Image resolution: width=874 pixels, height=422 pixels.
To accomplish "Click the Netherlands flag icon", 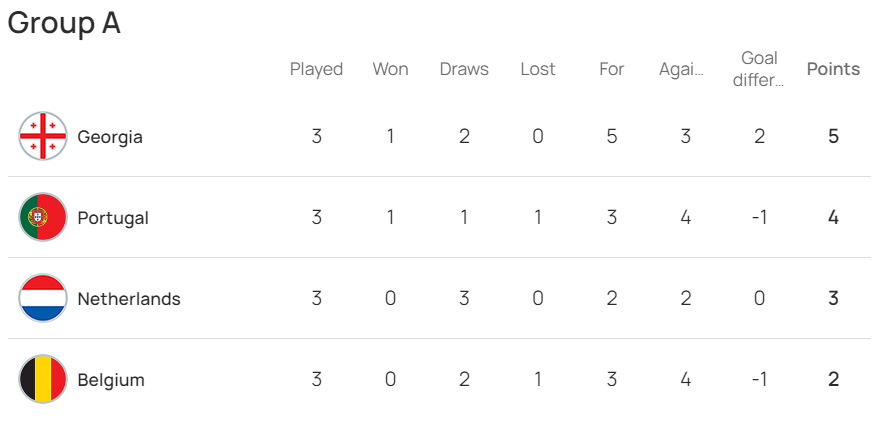I will [43, 298].
